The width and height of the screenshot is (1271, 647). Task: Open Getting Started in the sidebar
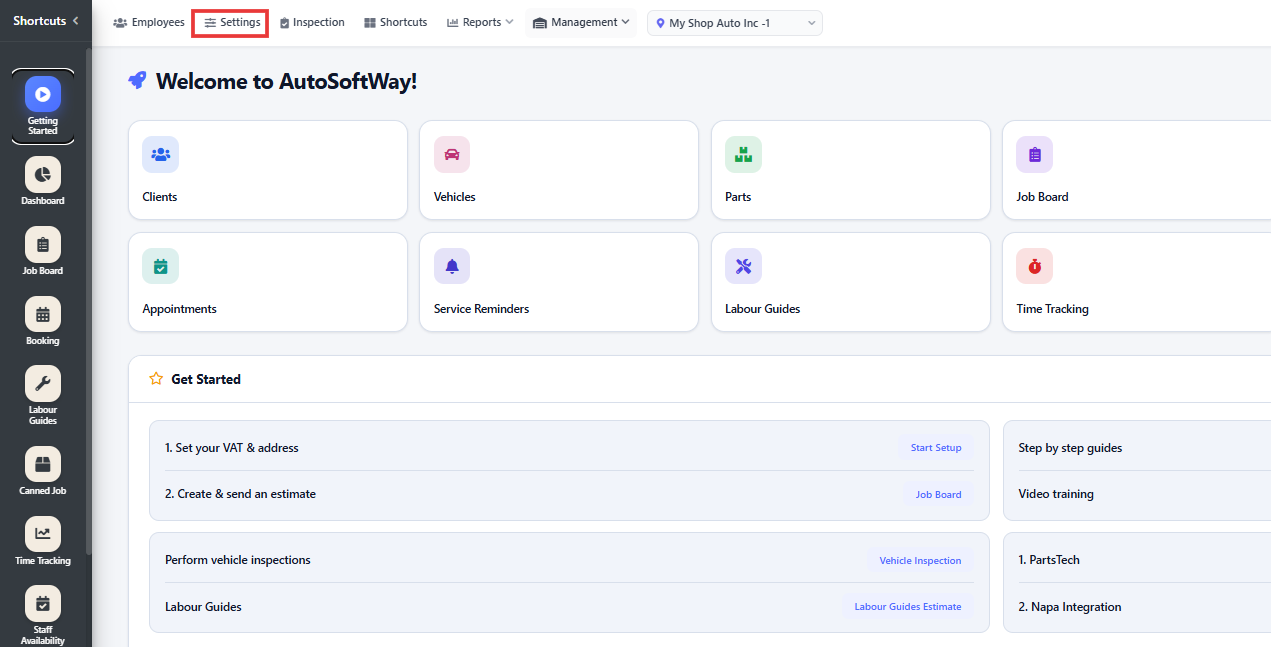[x=43, y=106]
